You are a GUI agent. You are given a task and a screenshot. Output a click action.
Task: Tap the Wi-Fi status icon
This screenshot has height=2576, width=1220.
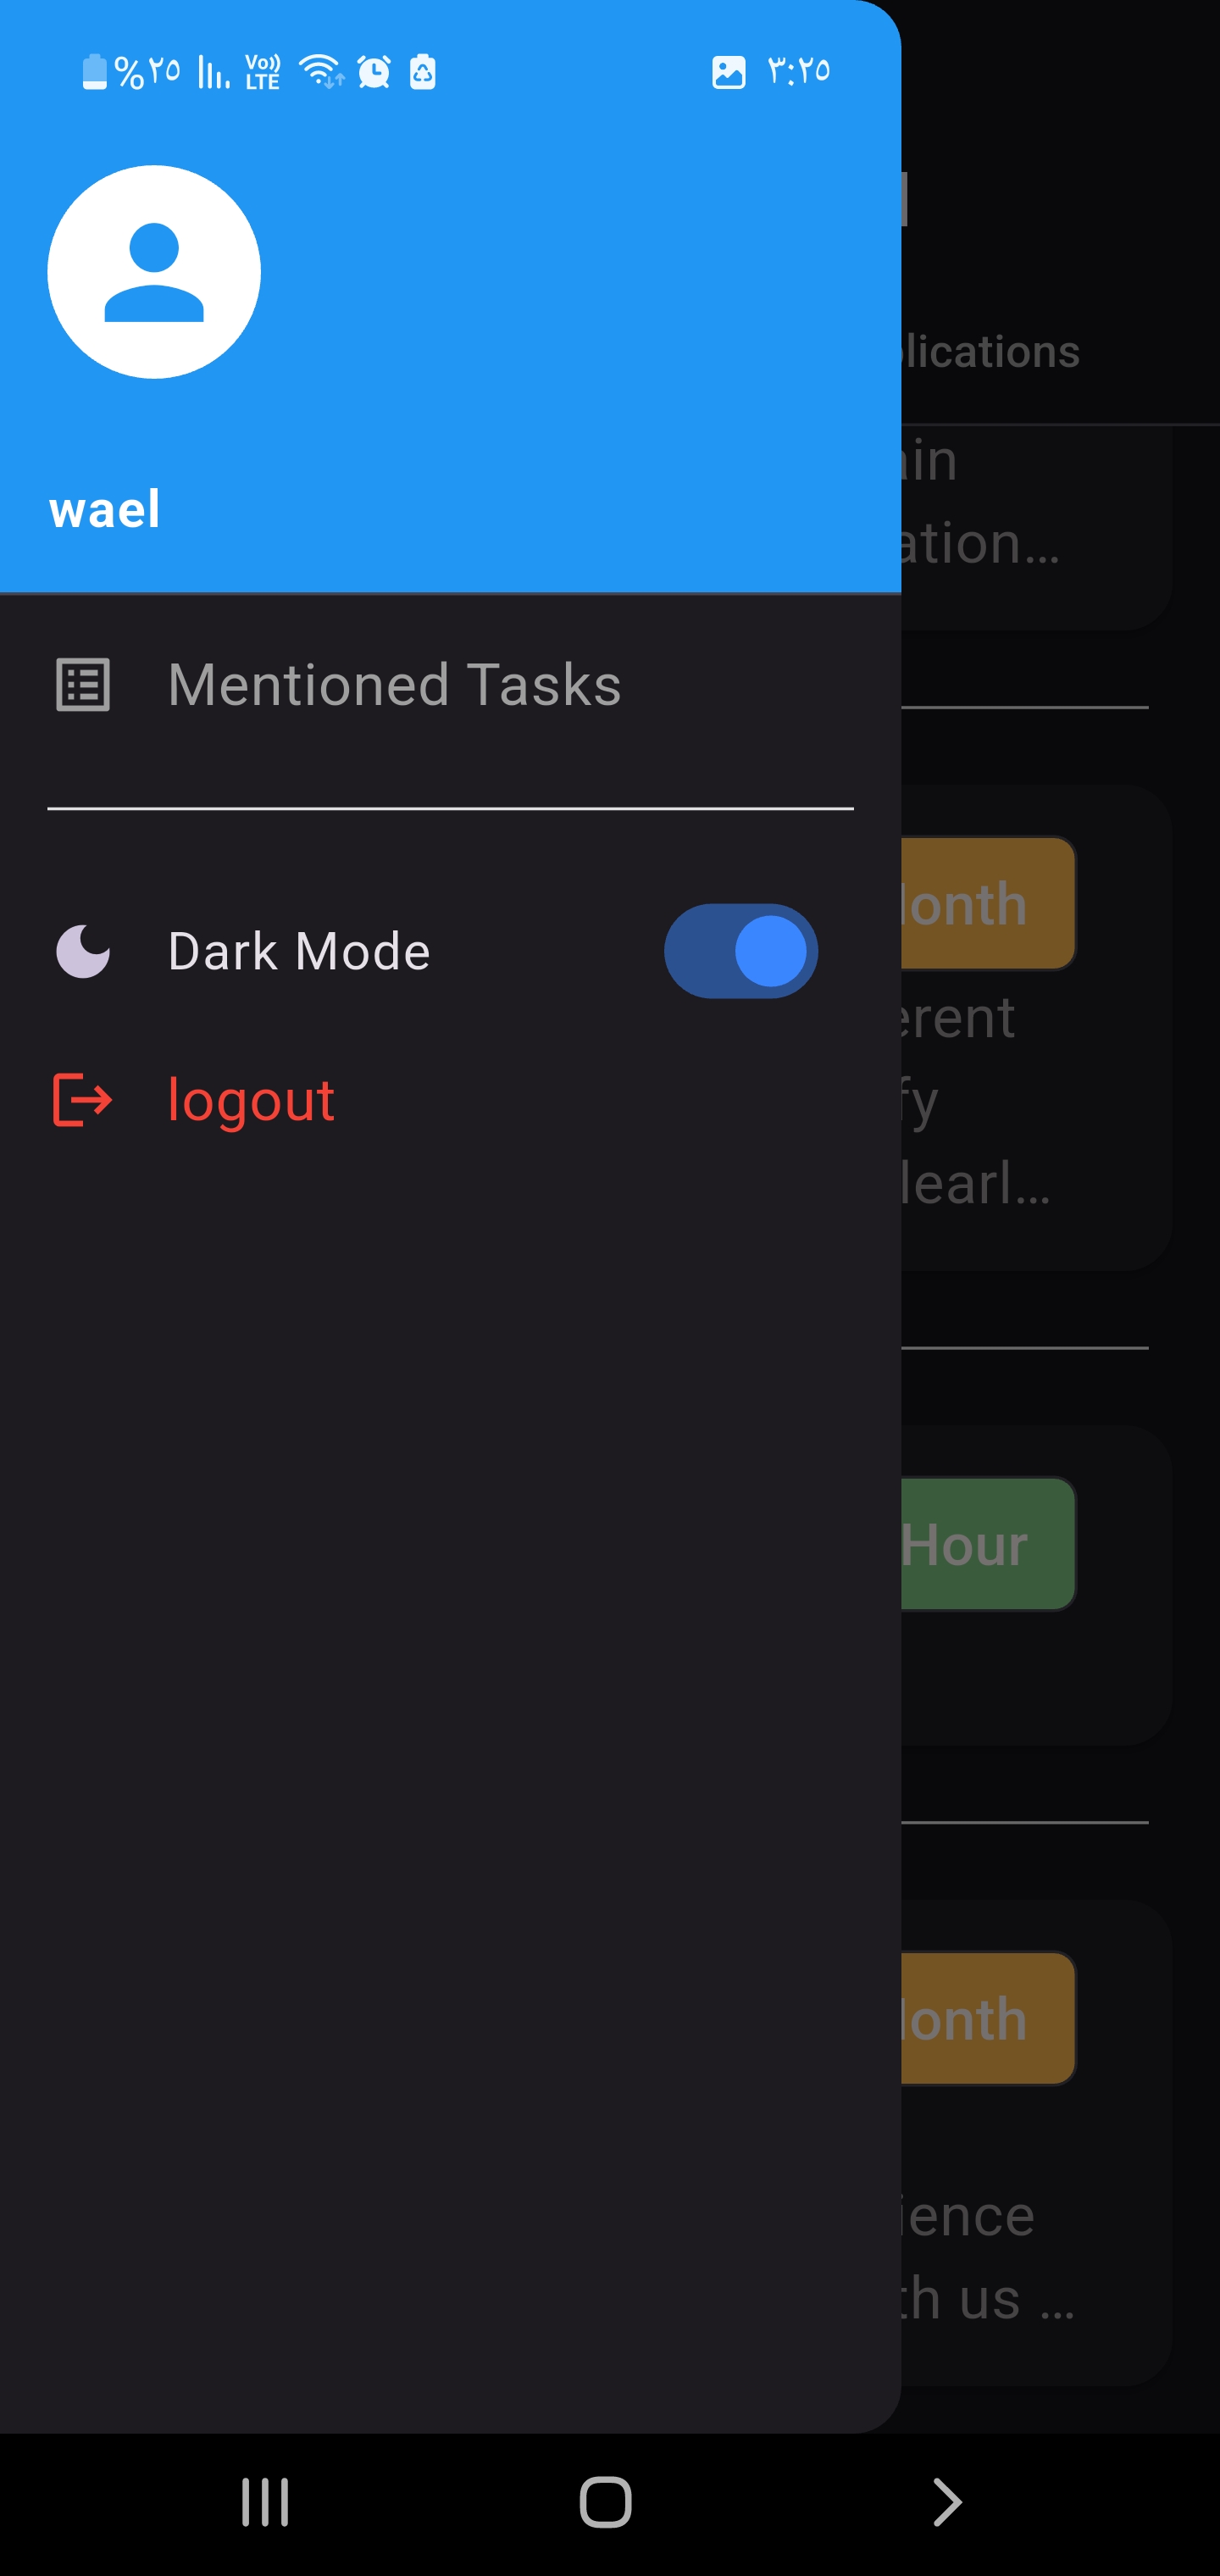coord(321,72)
